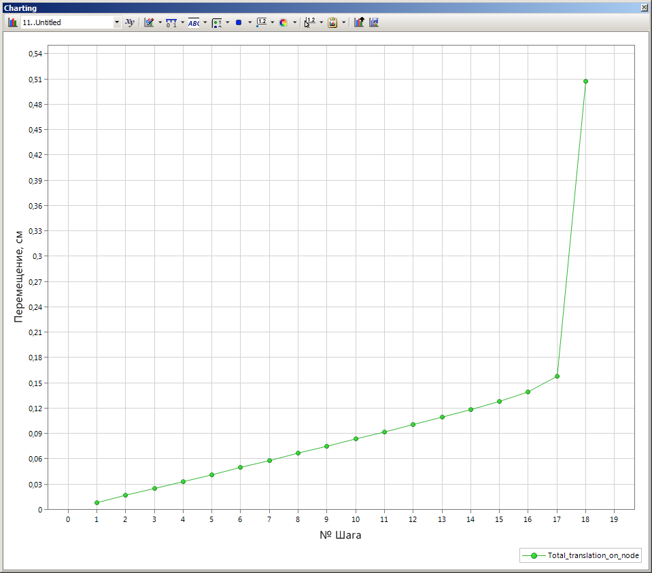Click the color wheel palette icon
This screenshot has width=652, height=573.
284,23
